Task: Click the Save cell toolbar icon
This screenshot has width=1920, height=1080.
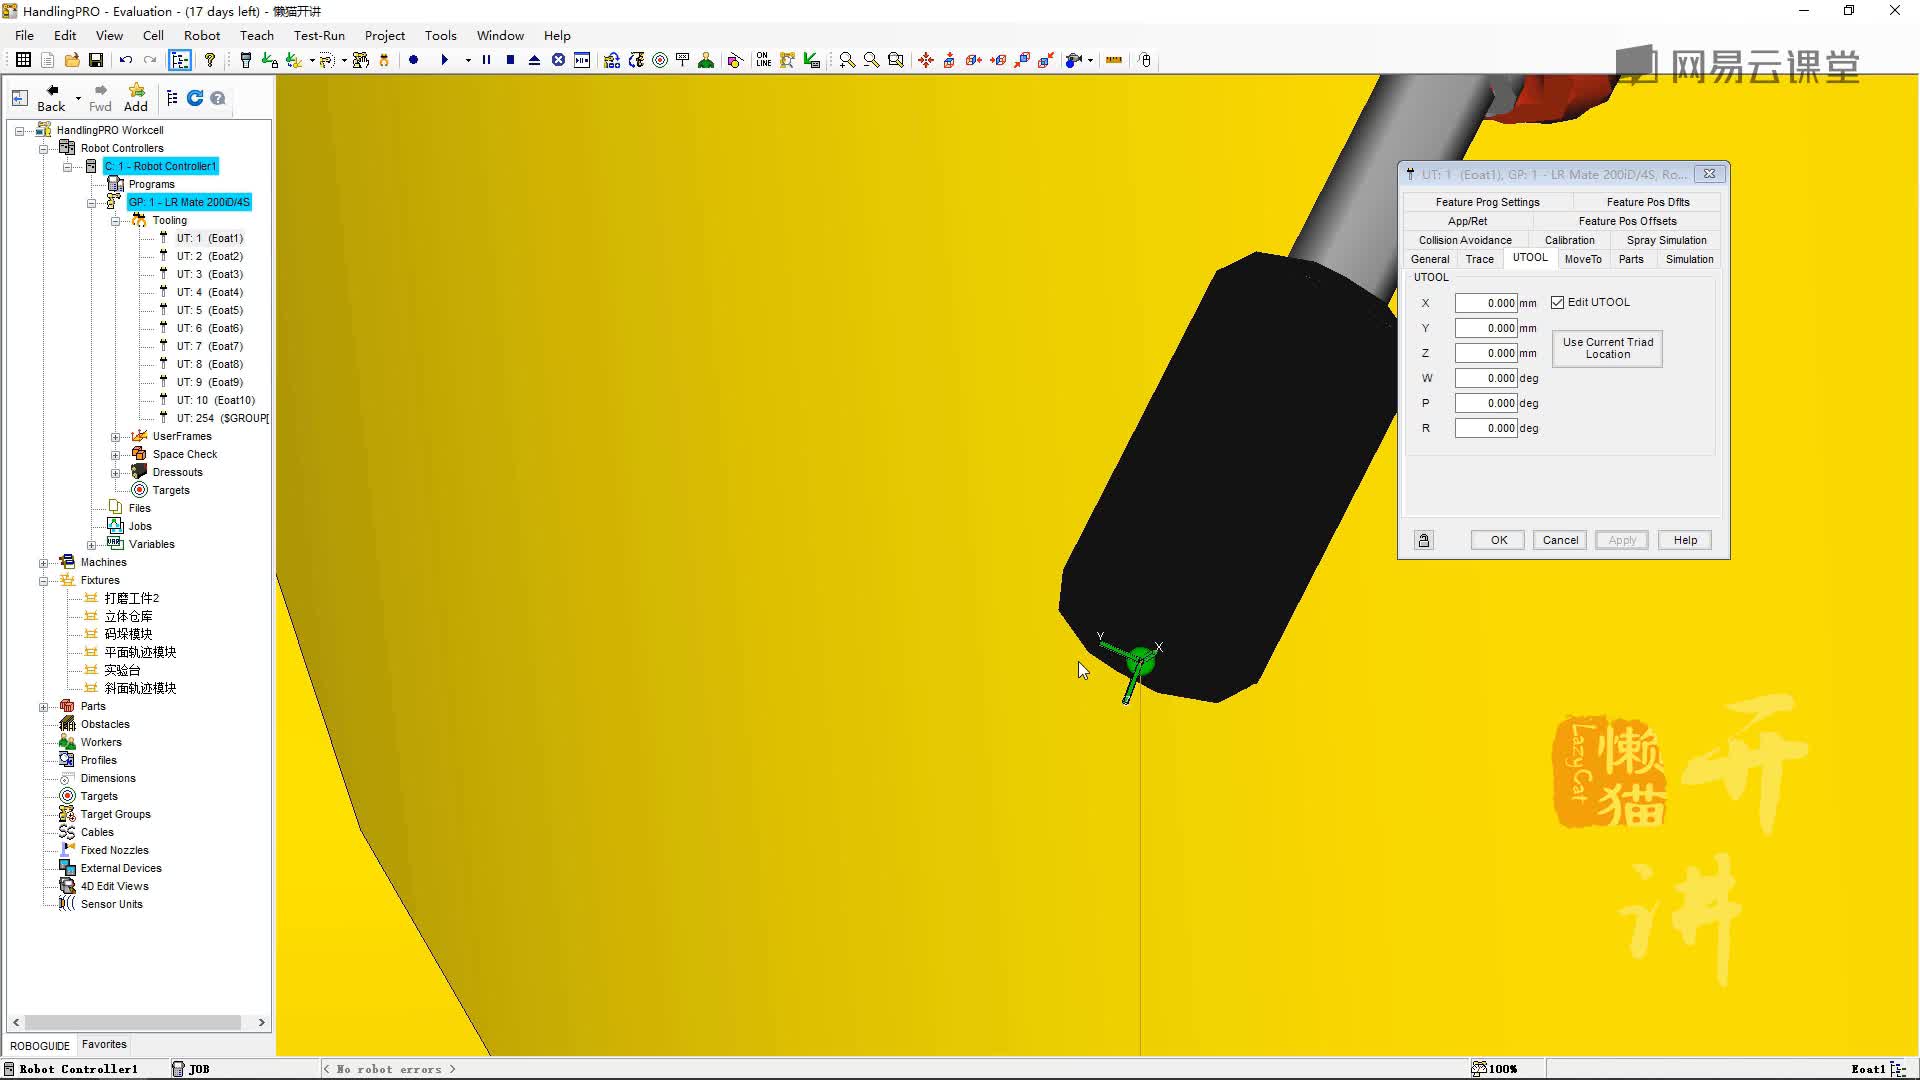Action: pyautogui.click(x=96, y=60)
